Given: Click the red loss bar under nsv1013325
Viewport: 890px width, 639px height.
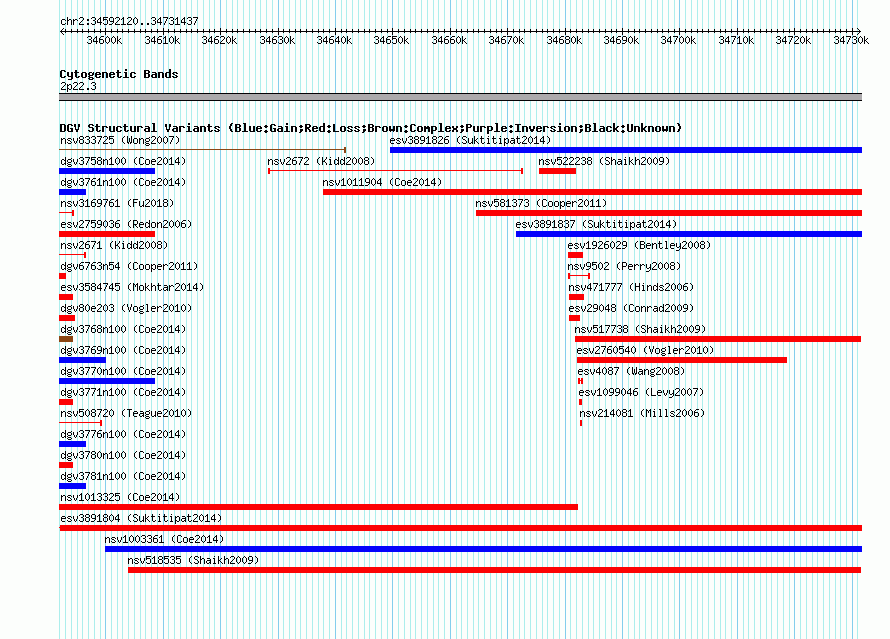Looking at the screenshot, I should [x=318, y=507].
